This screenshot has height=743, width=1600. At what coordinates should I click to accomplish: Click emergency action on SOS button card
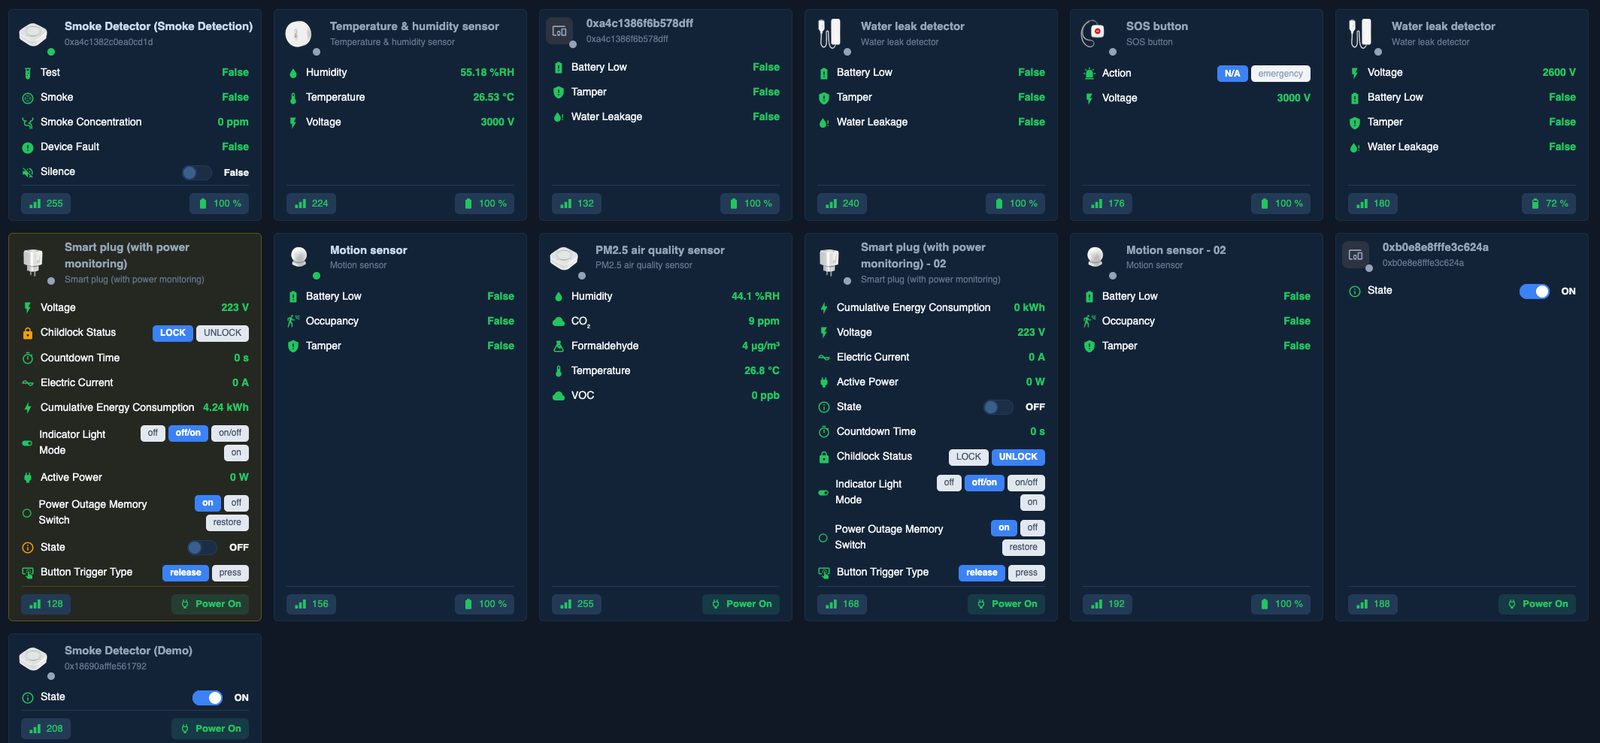point(1280,74)
